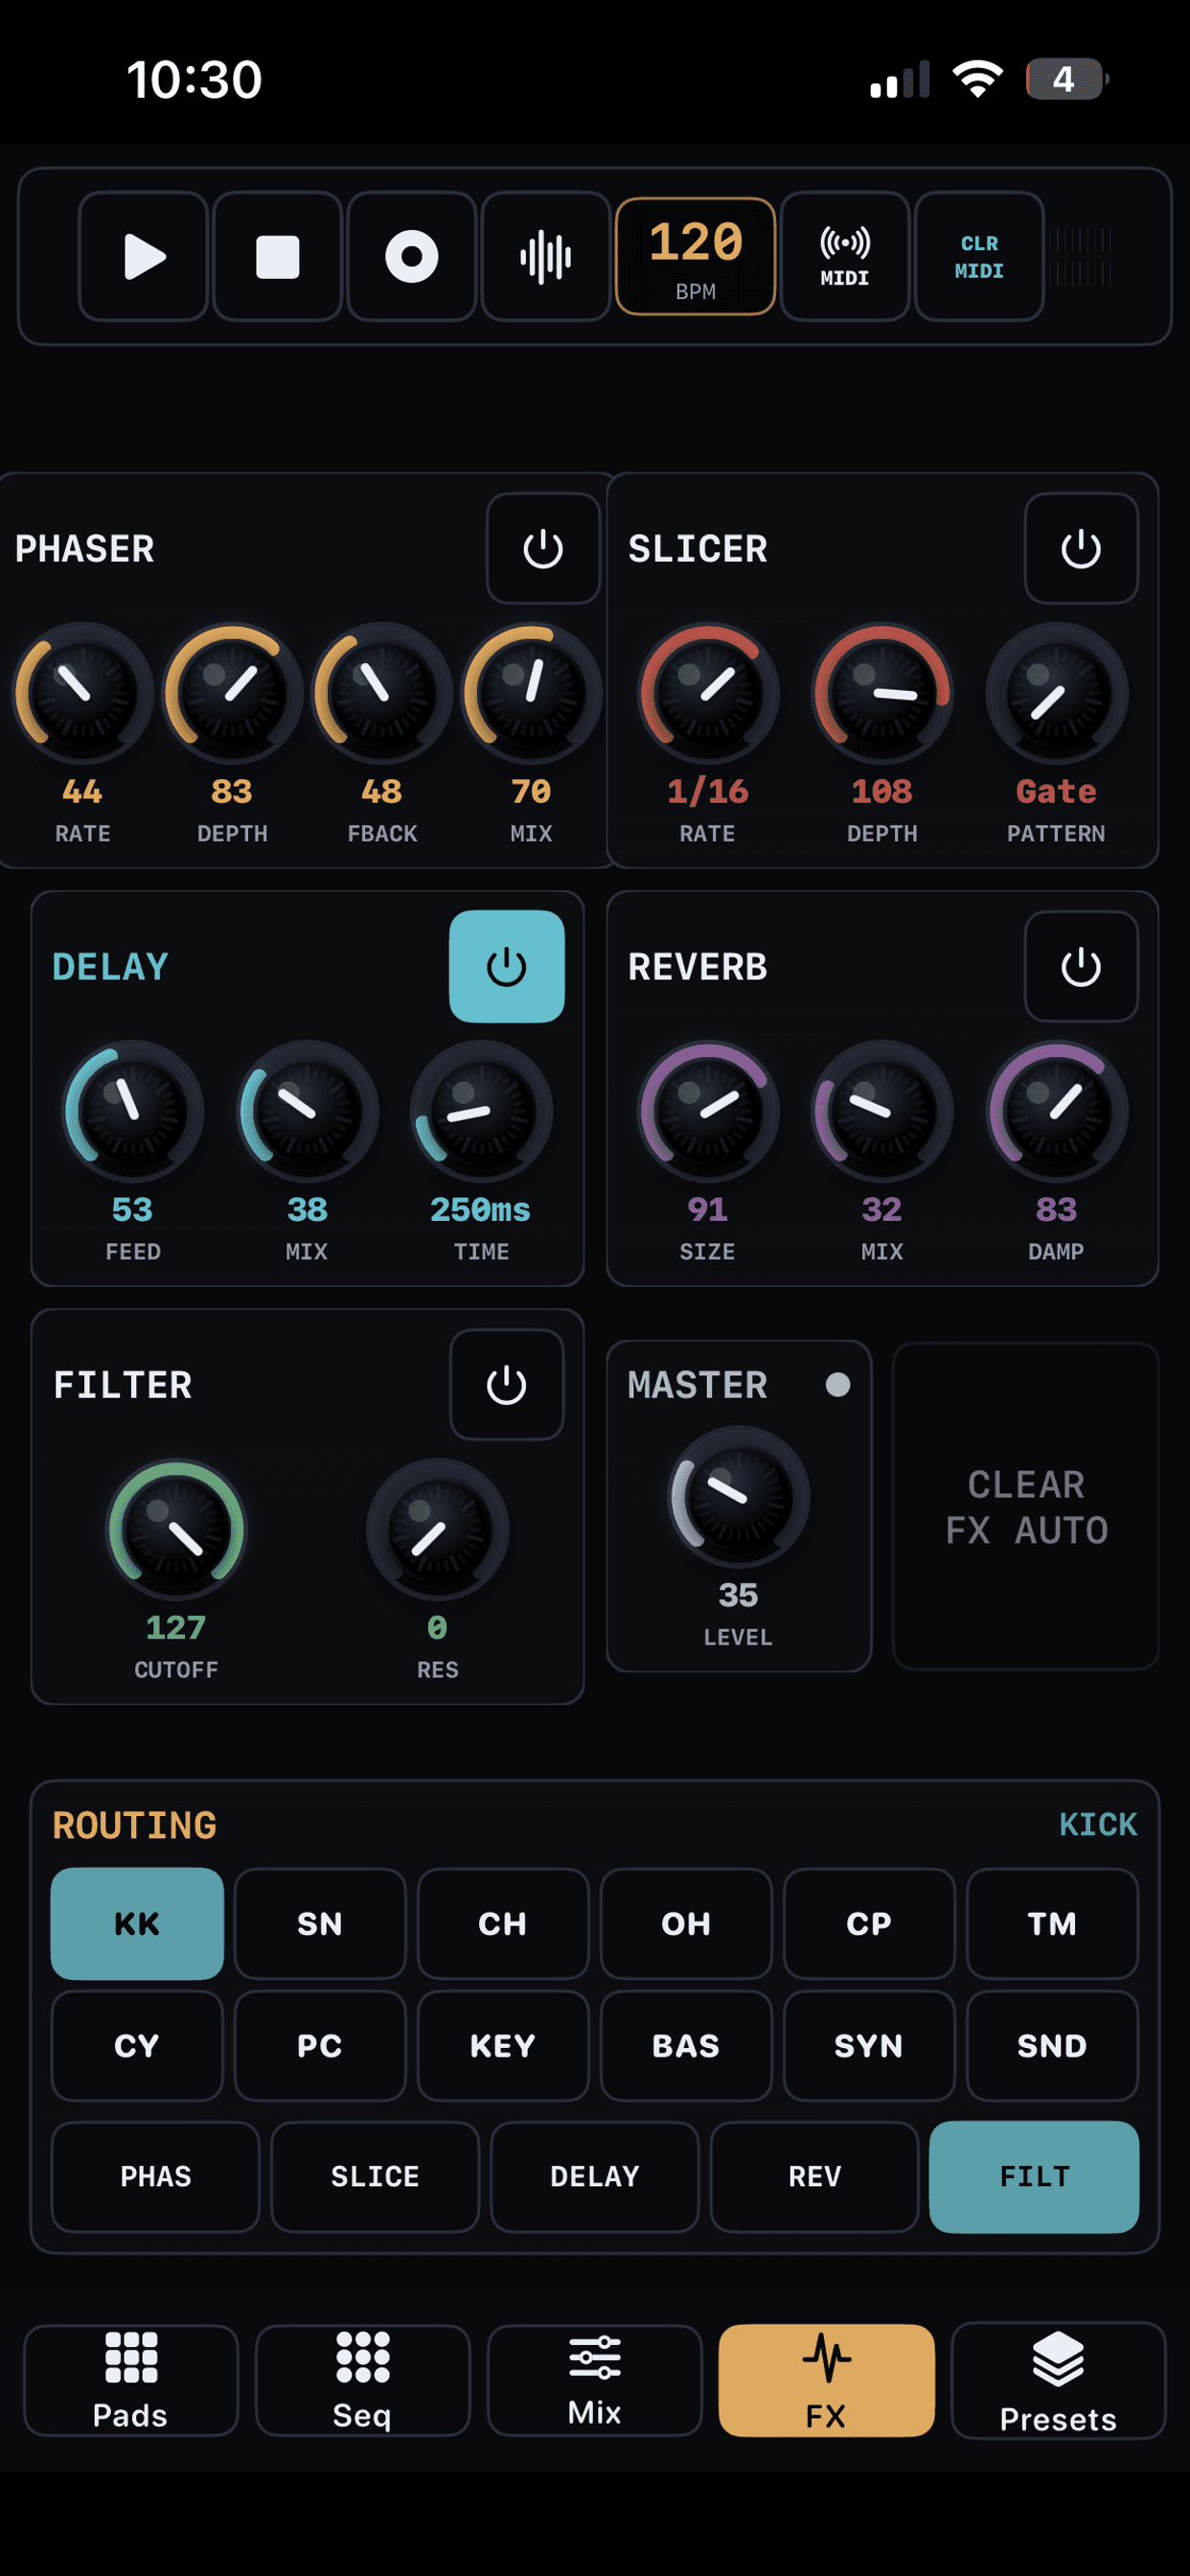Select KEY routing pad

[503, 2045]
